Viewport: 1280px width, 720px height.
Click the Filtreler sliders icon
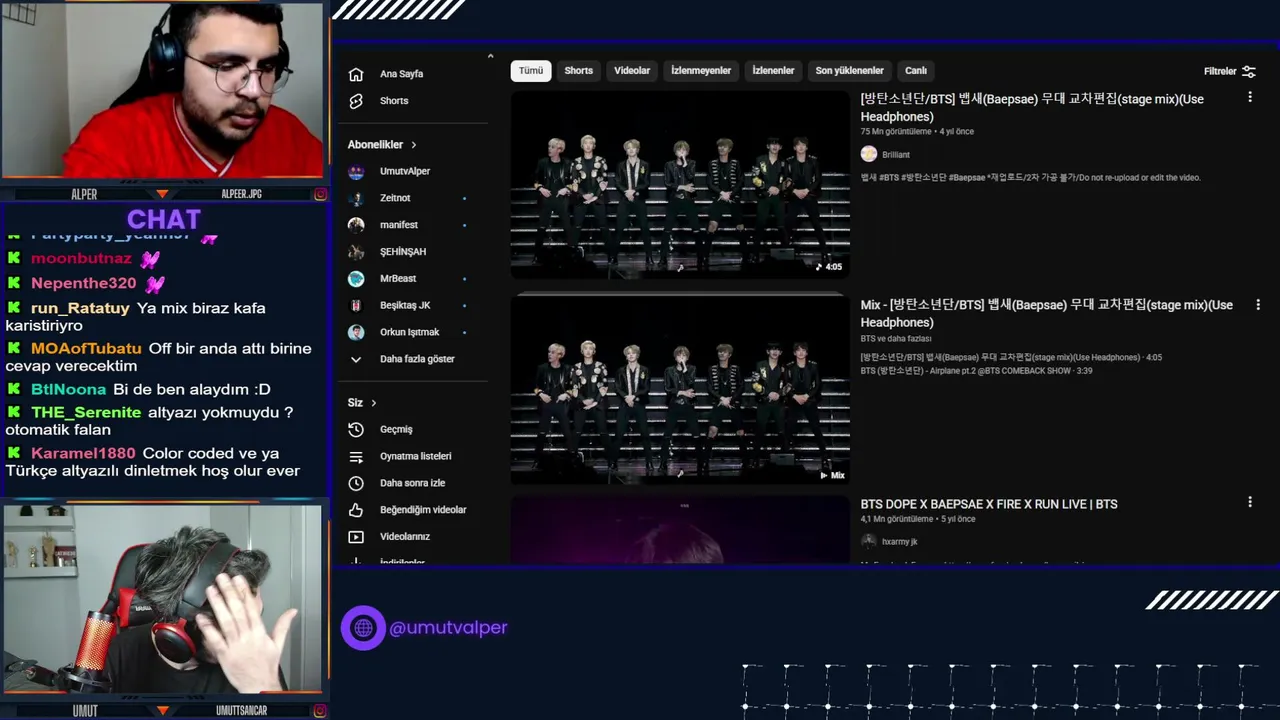click(1249, 71)
